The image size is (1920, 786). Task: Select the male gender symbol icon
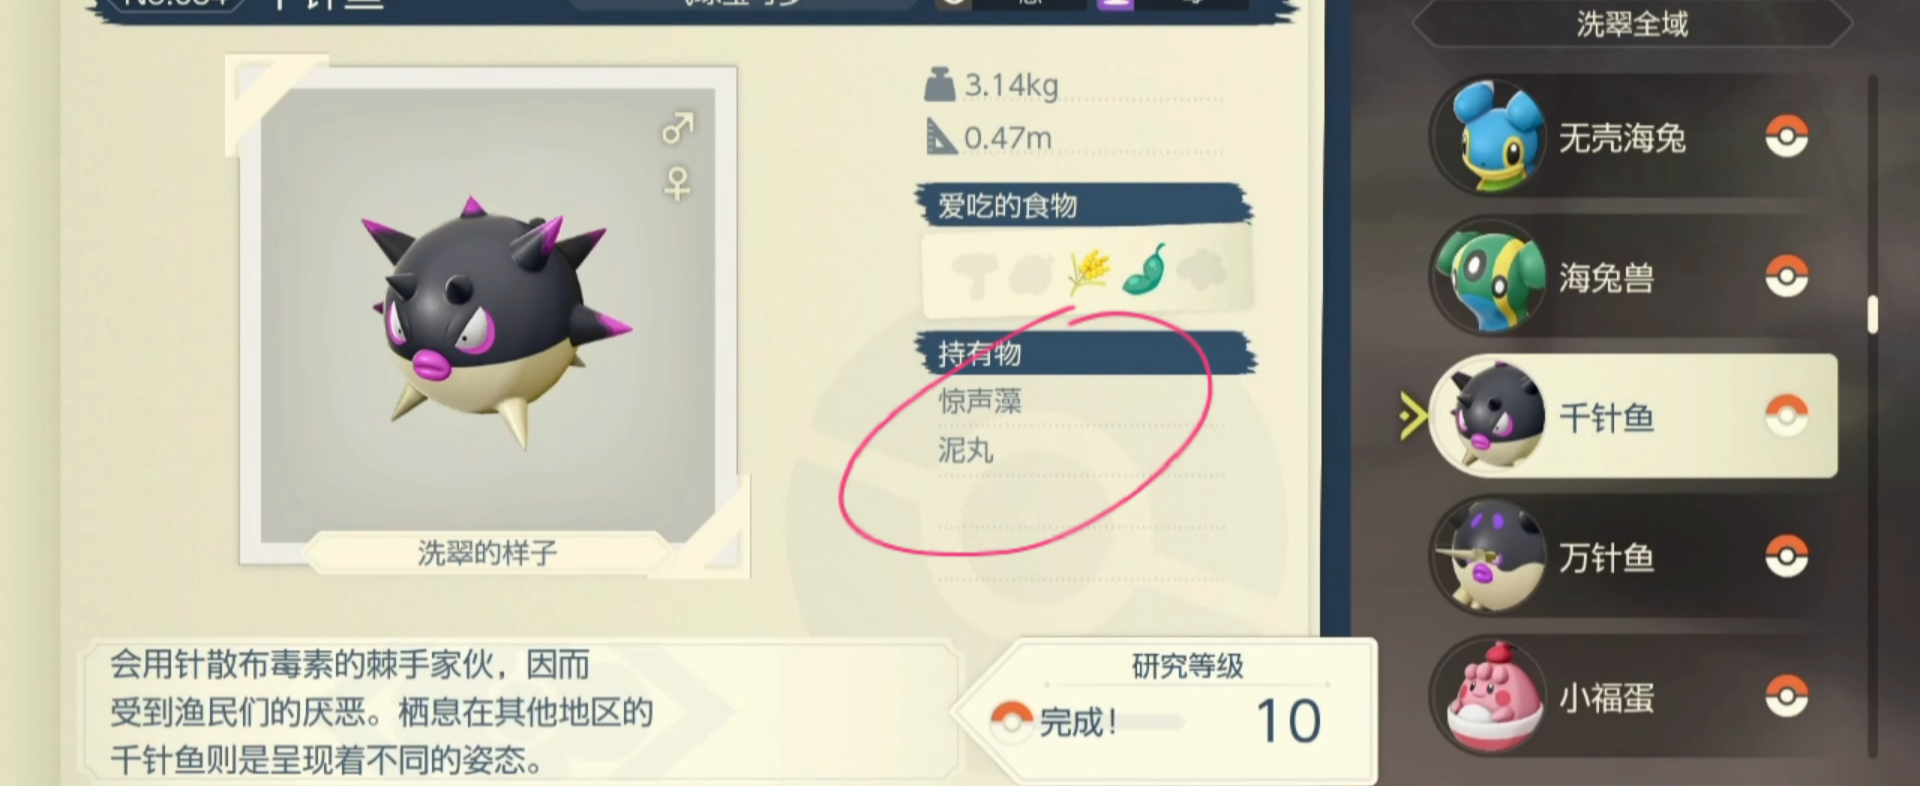(x=678, y=128)
